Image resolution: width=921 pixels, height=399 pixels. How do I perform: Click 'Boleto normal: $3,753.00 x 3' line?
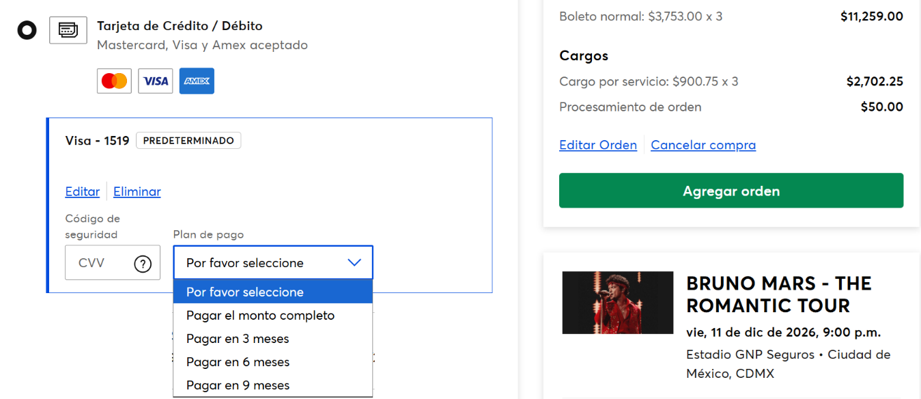tap(641, 16)
